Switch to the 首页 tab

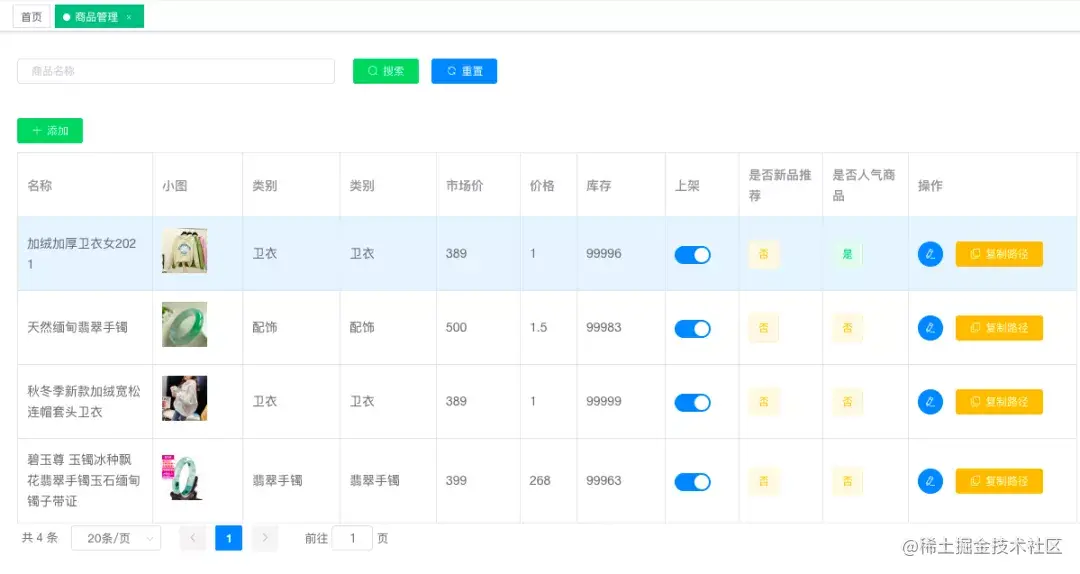(32, 17)
